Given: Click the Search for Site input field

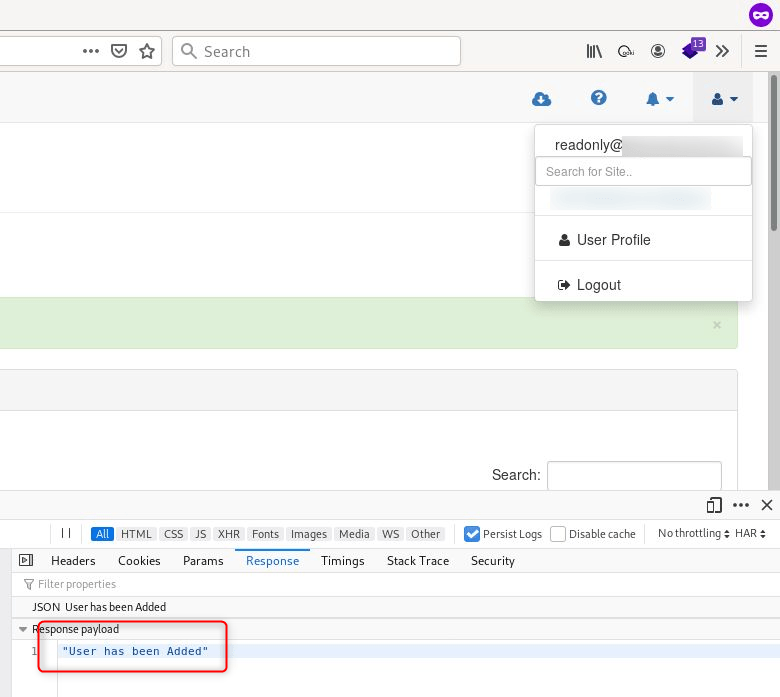Looking at the screenshot, I should tap(643, 171).
